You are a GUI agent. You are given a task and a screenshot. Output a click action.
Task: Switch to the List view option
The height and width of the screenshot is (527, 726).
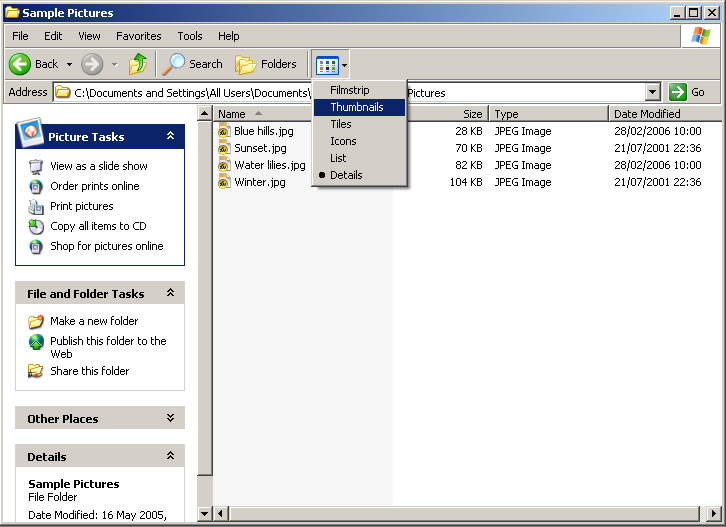338,158
